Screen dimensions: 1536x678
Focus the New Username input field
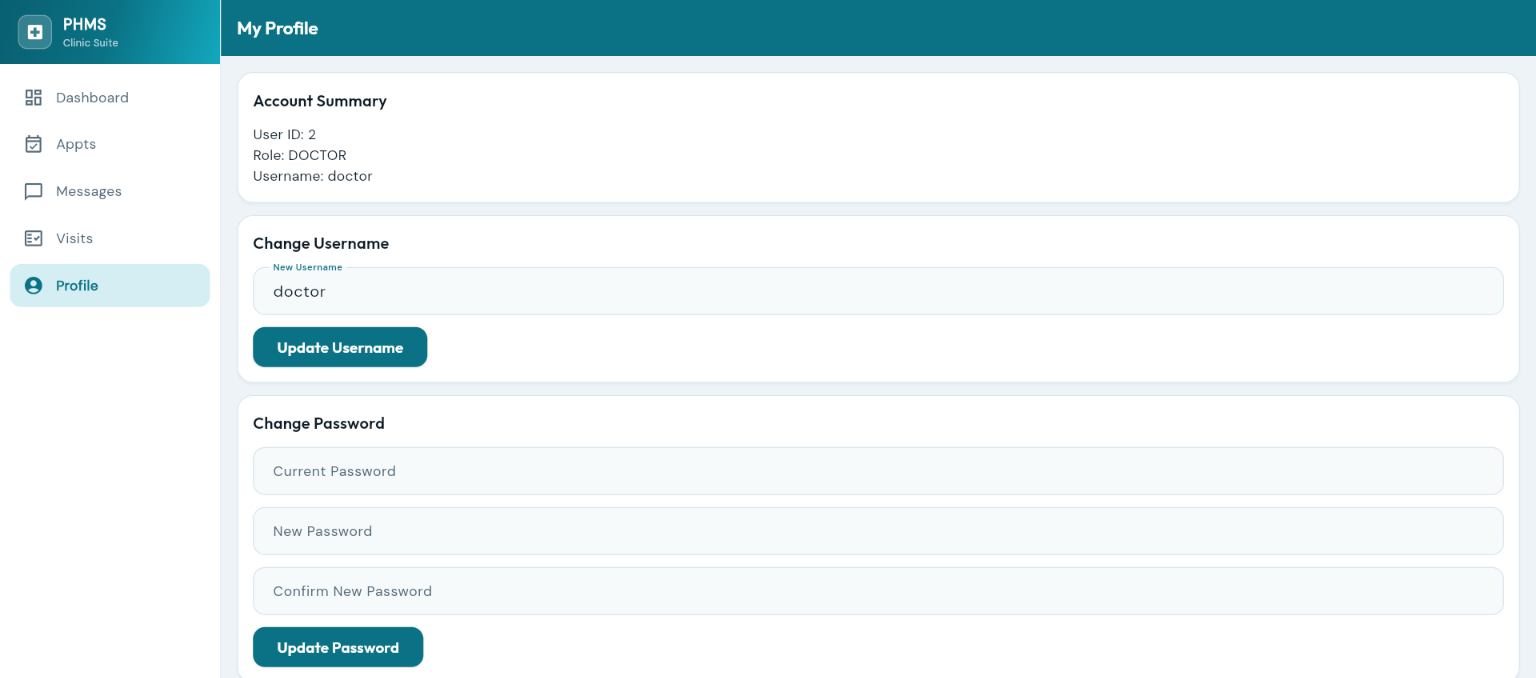coord(878,291)
